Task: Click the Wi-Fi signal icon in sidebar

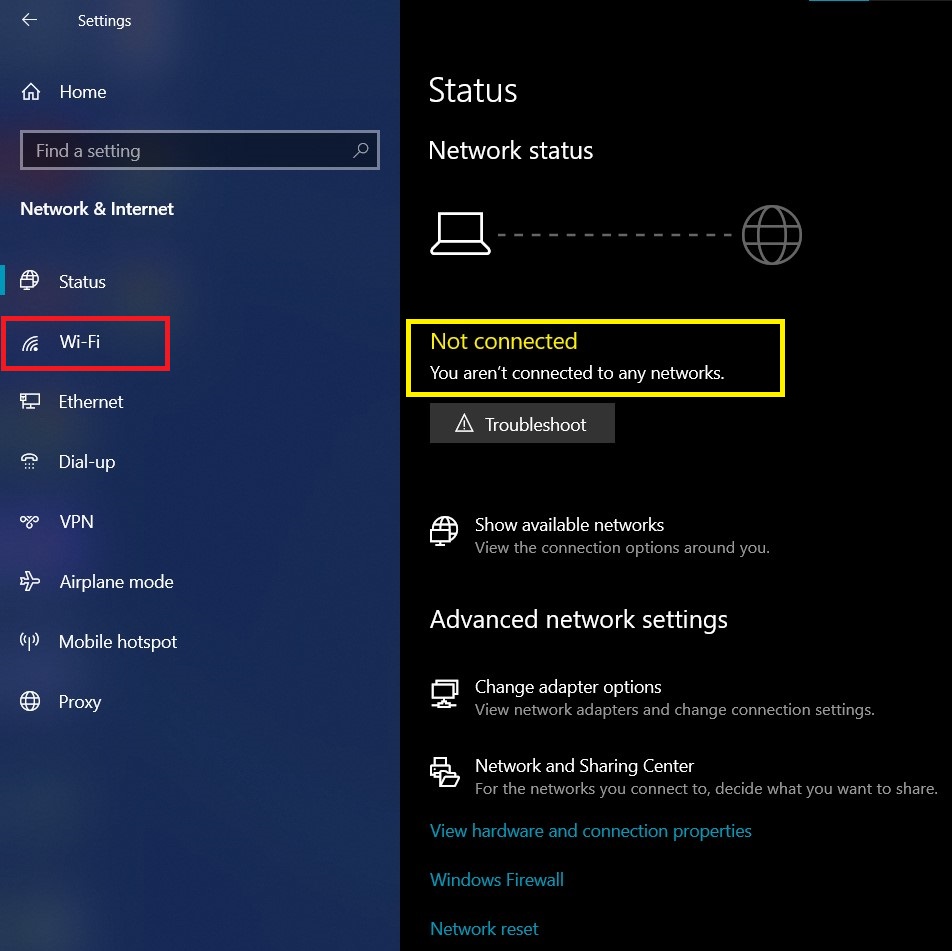Action: coord(30,343)
